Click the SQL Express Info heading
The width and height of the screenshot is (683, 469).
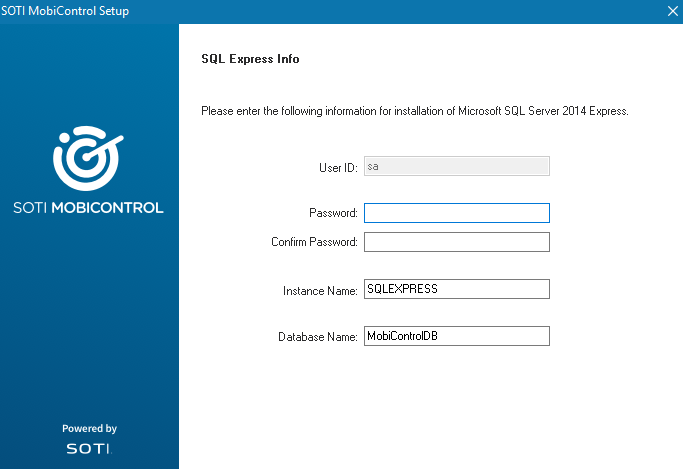coord(250,59)
